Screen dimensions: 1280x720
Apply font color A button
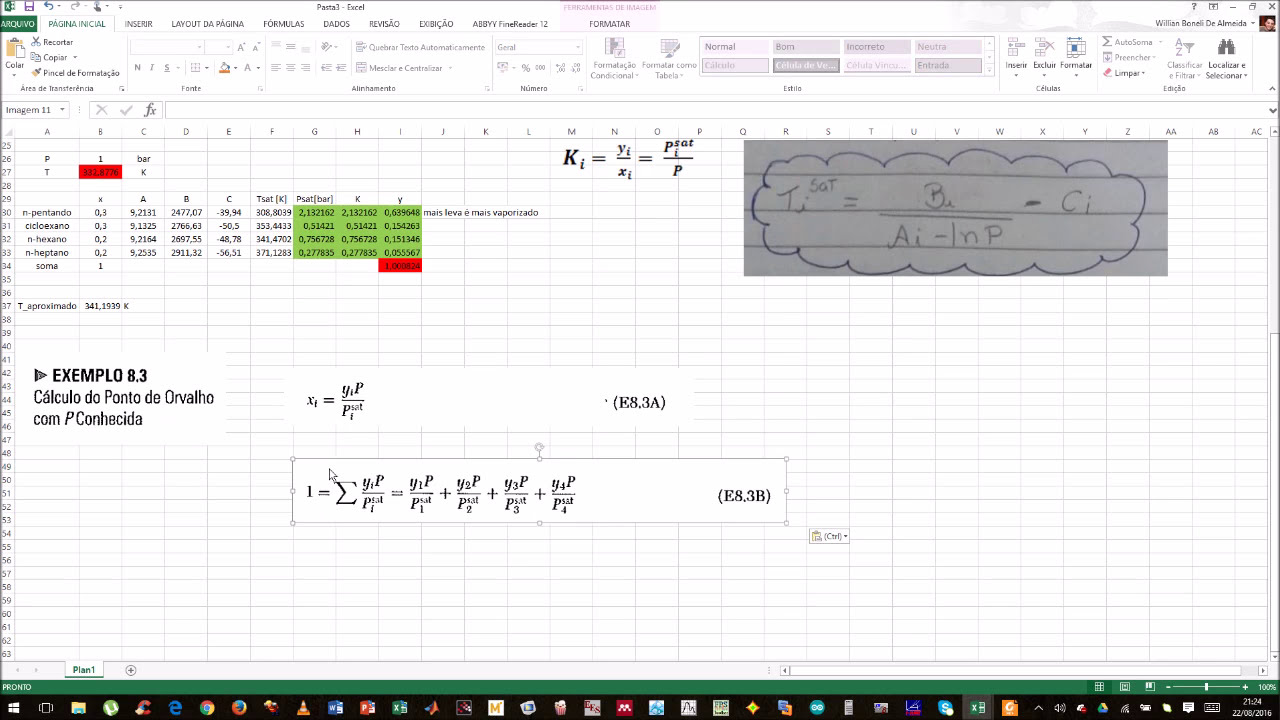249,68
